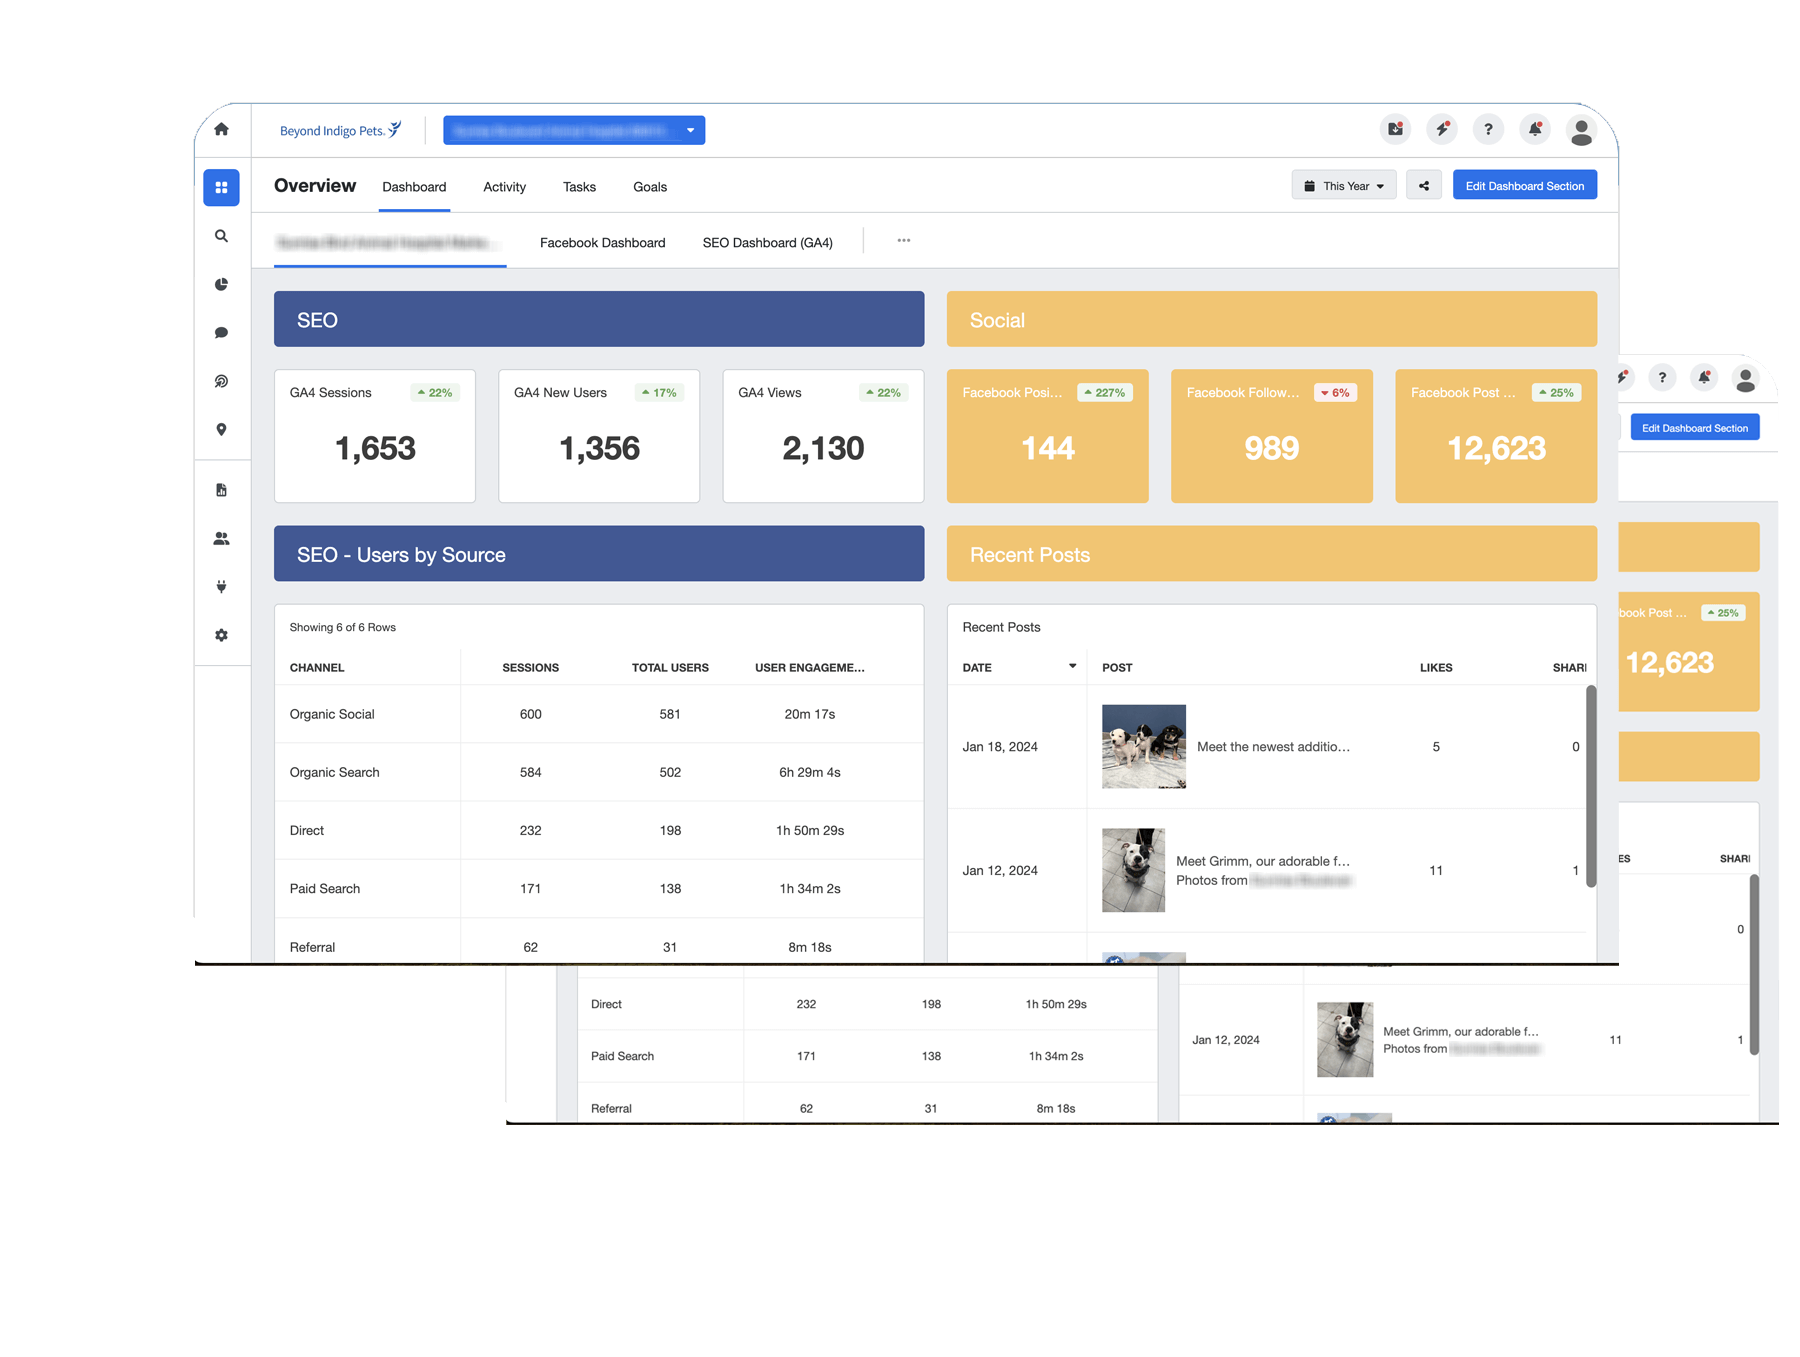Select the dashboard grid icon in the sidebar
Viewport: 1800px width, 1357px height.
[x=221, y=187]
